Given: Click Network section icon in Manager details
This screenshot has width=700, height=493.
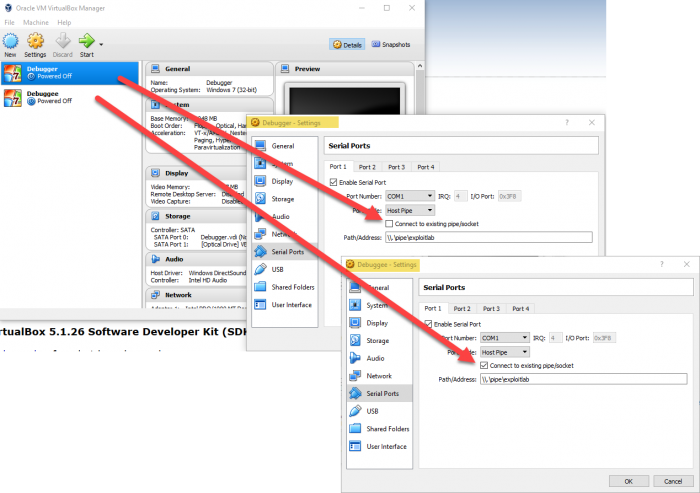Looking at the screenshot, I should click(x=155, y=295).
